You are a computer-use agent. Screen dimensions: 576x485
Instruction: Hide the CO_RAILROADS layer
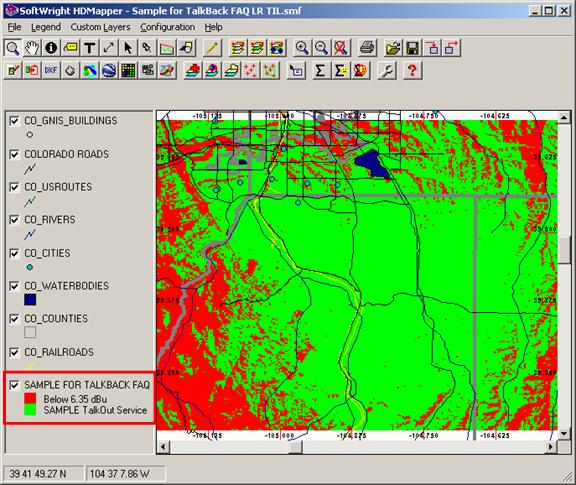14,352
